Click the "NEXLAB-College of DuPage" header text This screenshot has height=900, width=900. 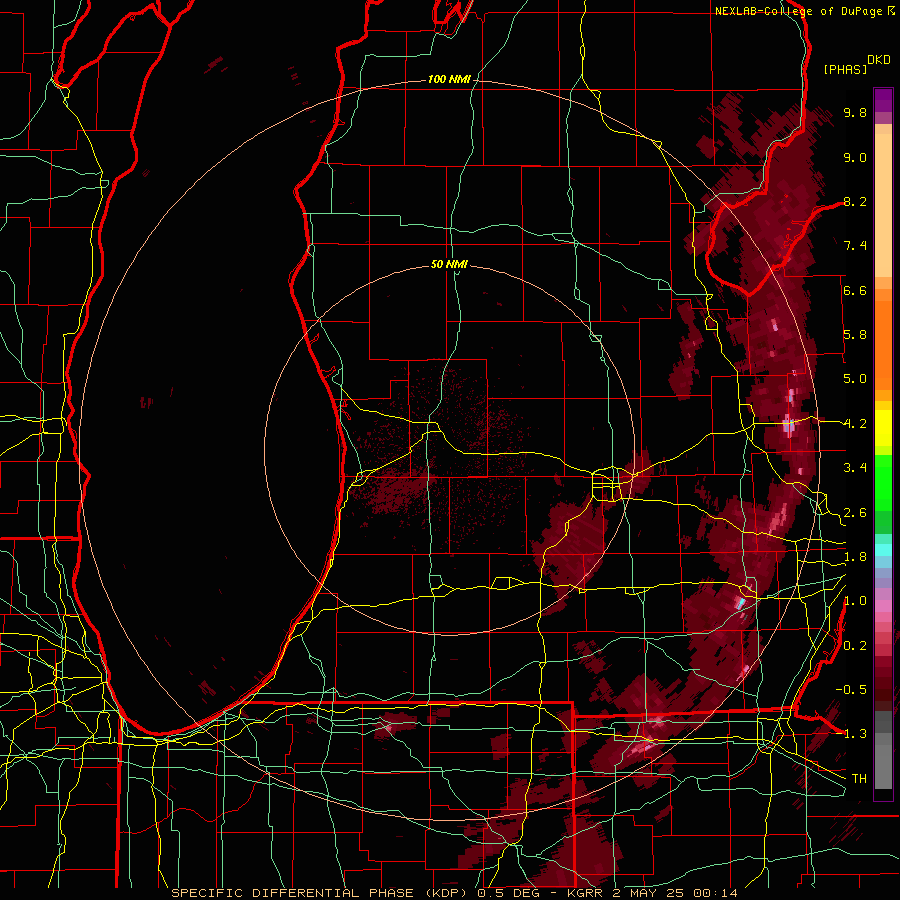click(800, 11)
